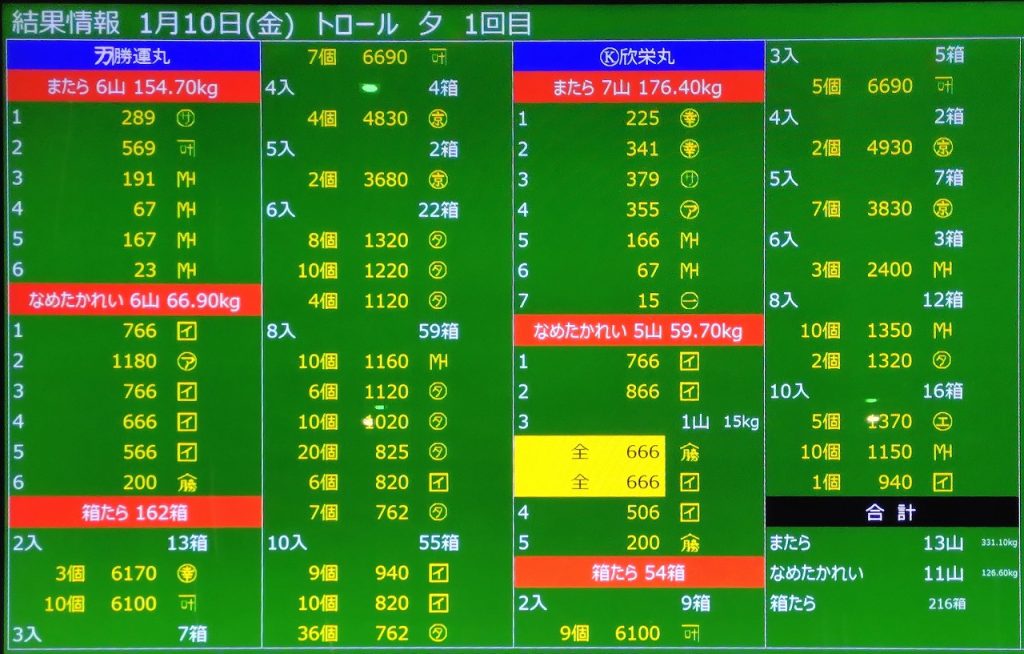Click the circled mark in row 7 price 15

(689, 301)
